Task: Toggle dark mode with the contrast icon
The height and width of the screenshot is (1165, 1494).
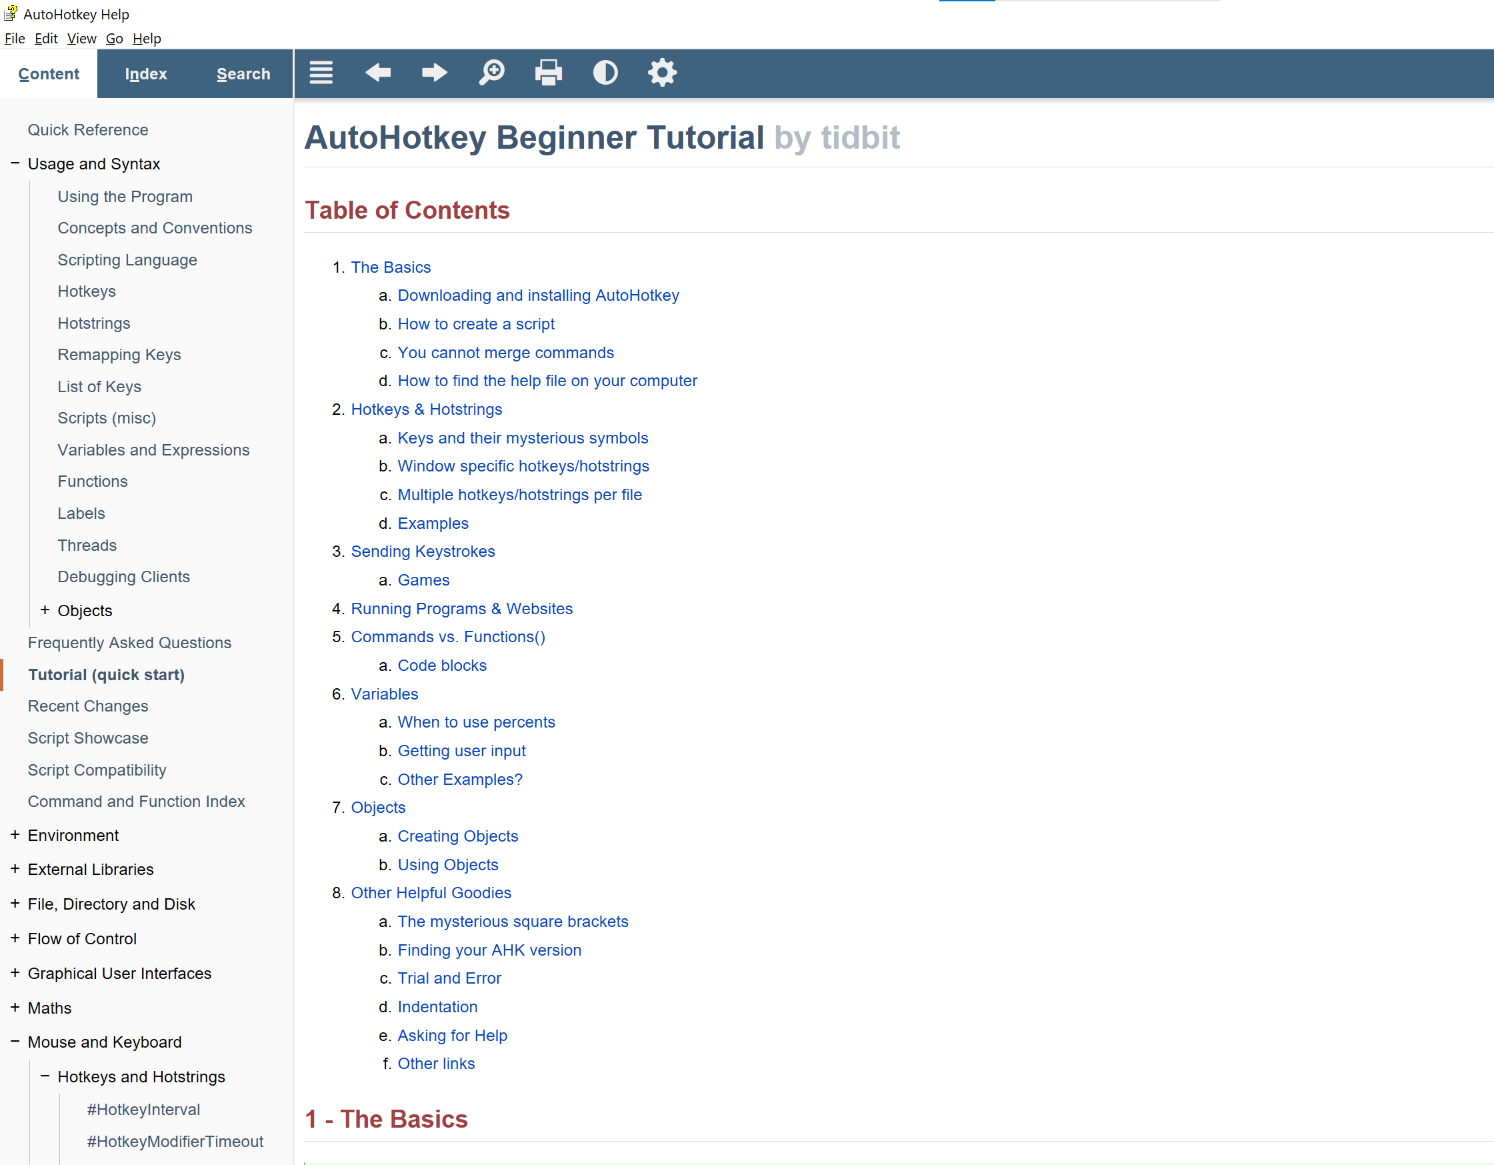Action: [x=605, y=73]
